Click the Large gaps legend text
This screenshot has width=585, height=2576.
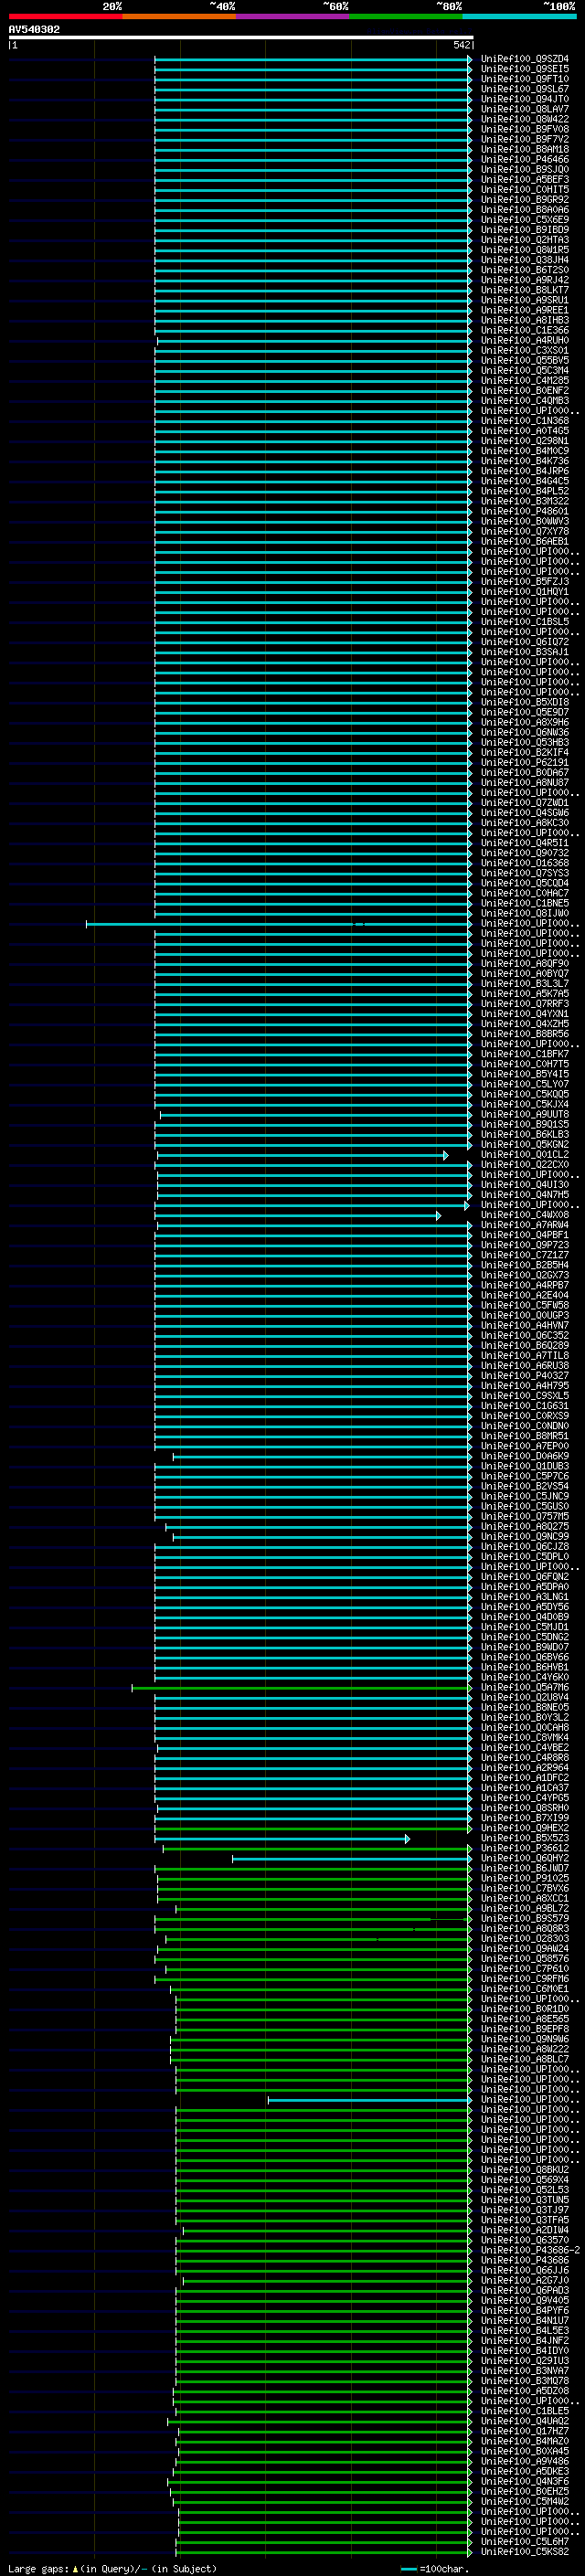(x=111, y=2569)
